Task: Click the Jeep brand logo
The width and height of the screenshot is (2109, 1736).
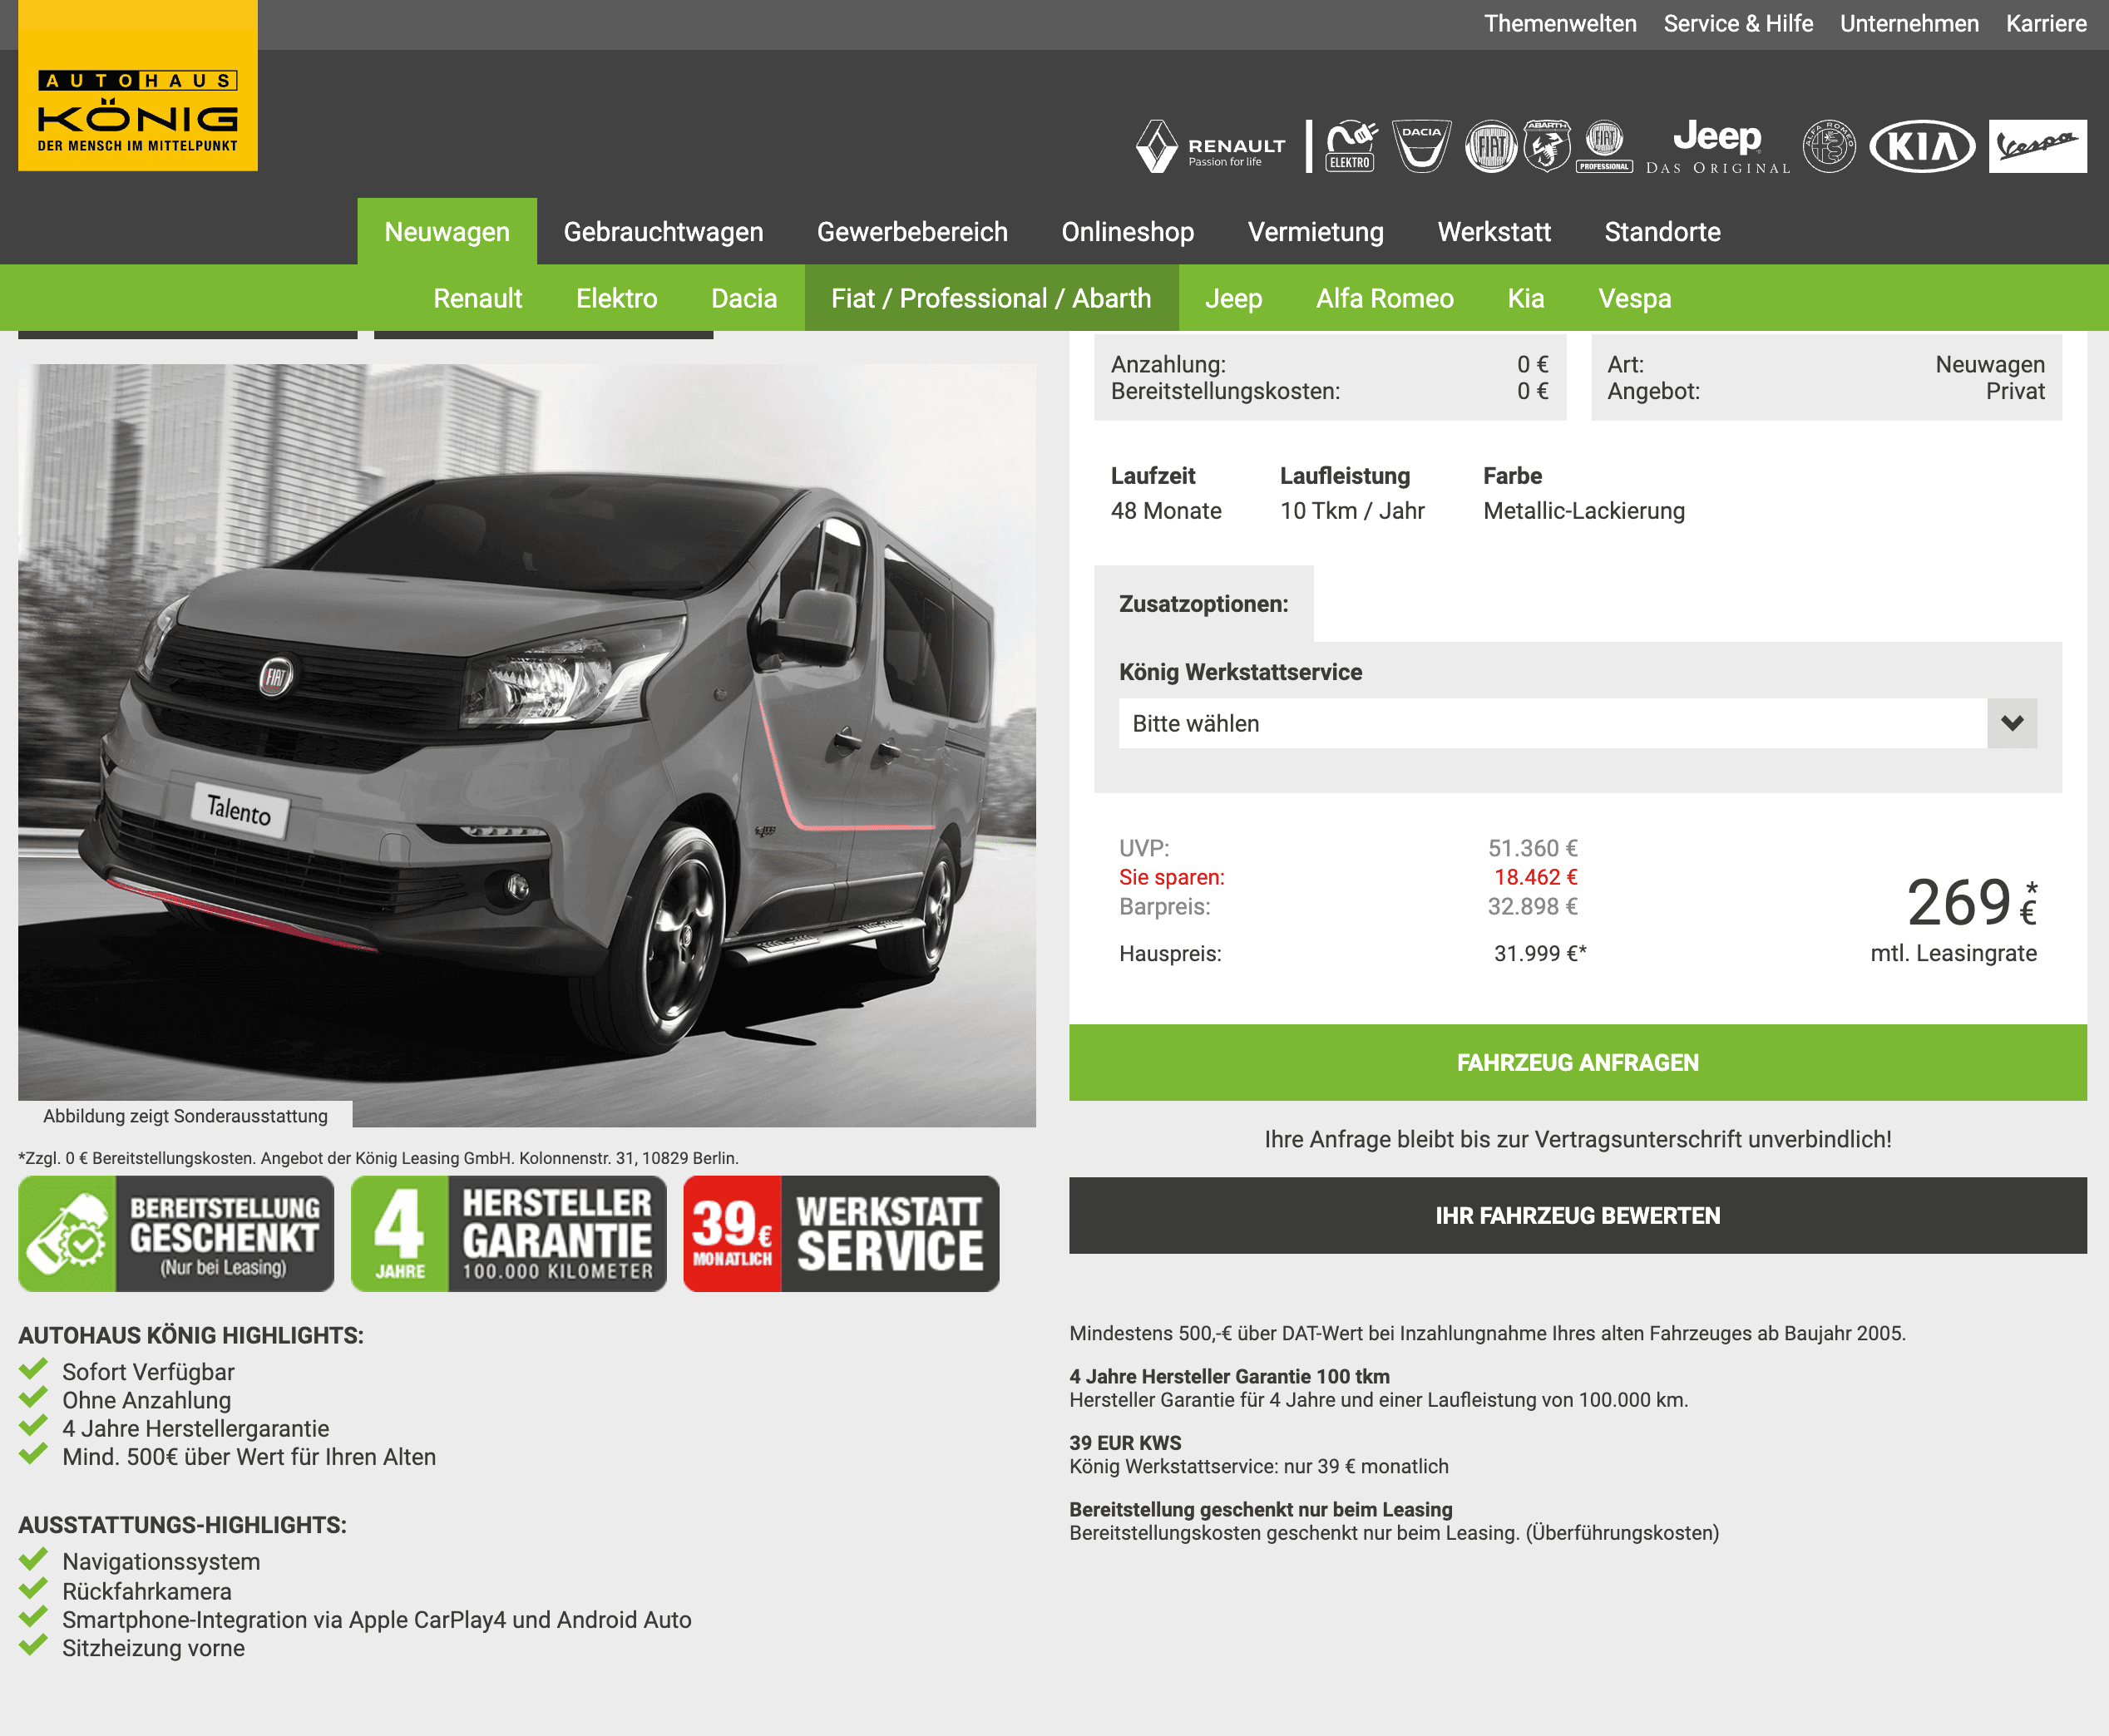Action: pyautogui.click(x=1718, y=147)
